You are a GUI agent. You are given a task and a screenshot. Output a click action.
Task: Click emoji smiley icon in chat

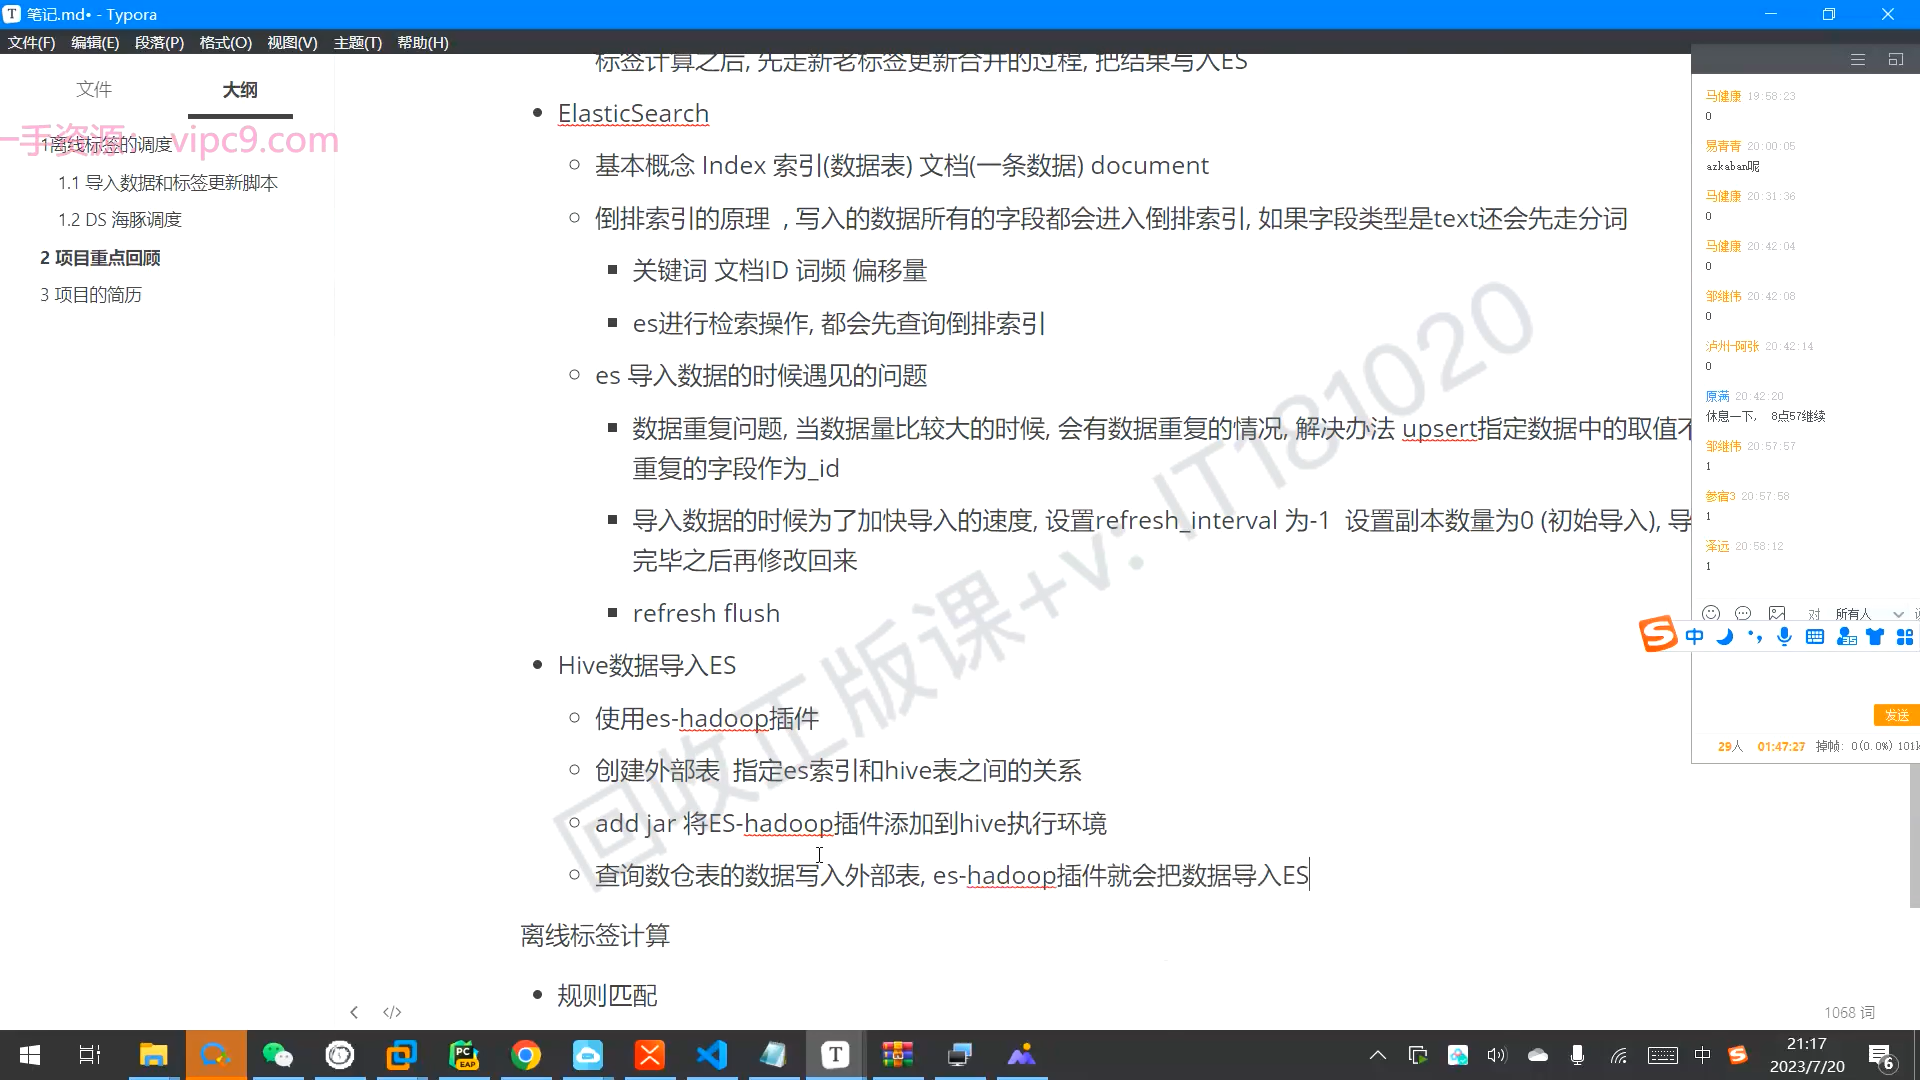click(x=1711, y=613)
